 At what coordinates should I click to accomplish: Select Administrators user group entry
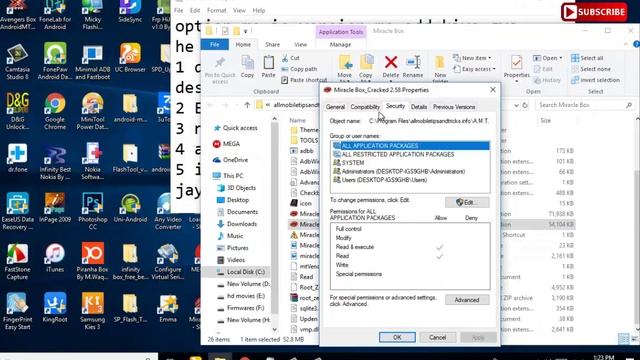[399, 171]
